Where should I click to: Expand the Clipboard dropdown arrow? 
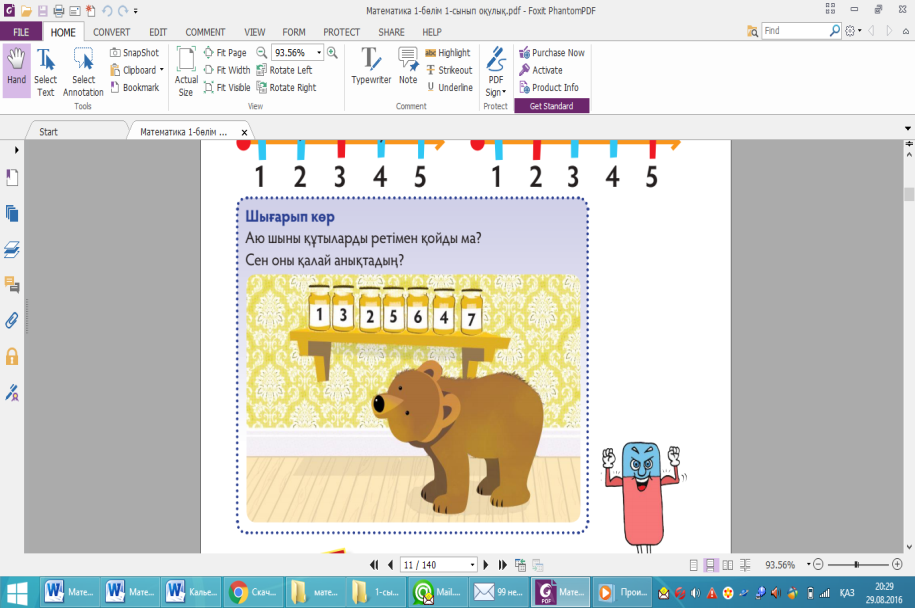pos(162,70)
